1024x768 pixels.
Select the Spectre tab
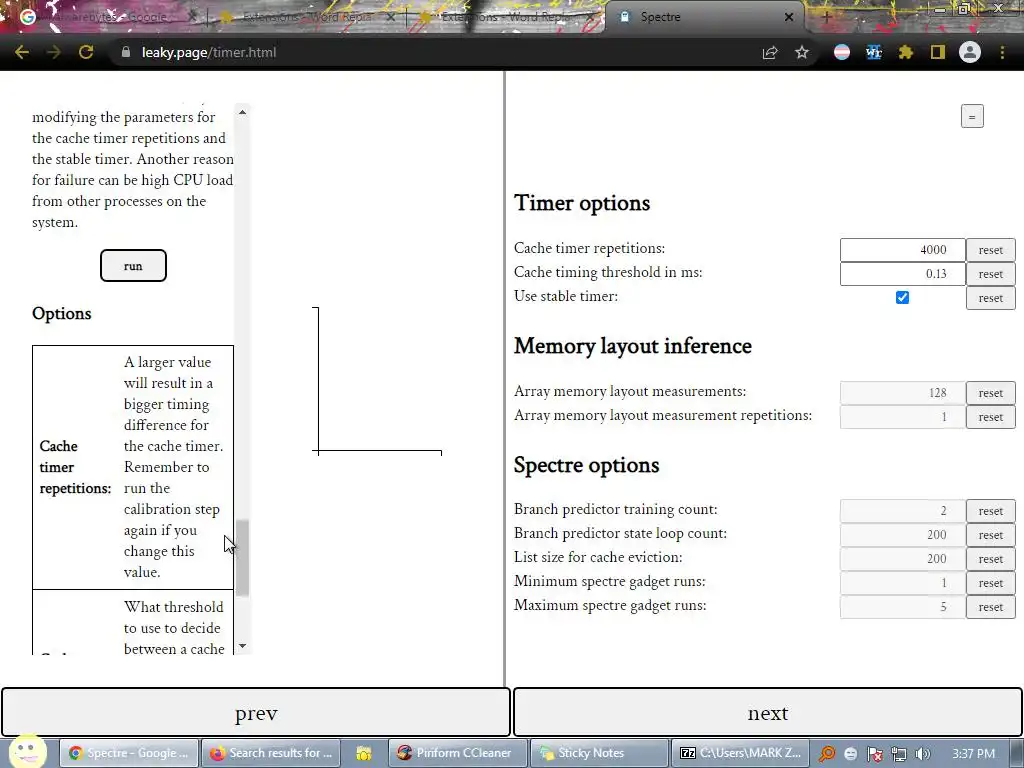pyautogui.click(x=705, y=17)
